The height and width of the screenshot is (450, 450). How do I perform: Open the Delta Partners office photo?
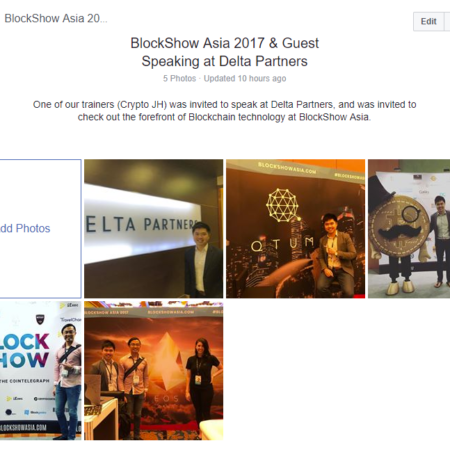tap(154, 229)
